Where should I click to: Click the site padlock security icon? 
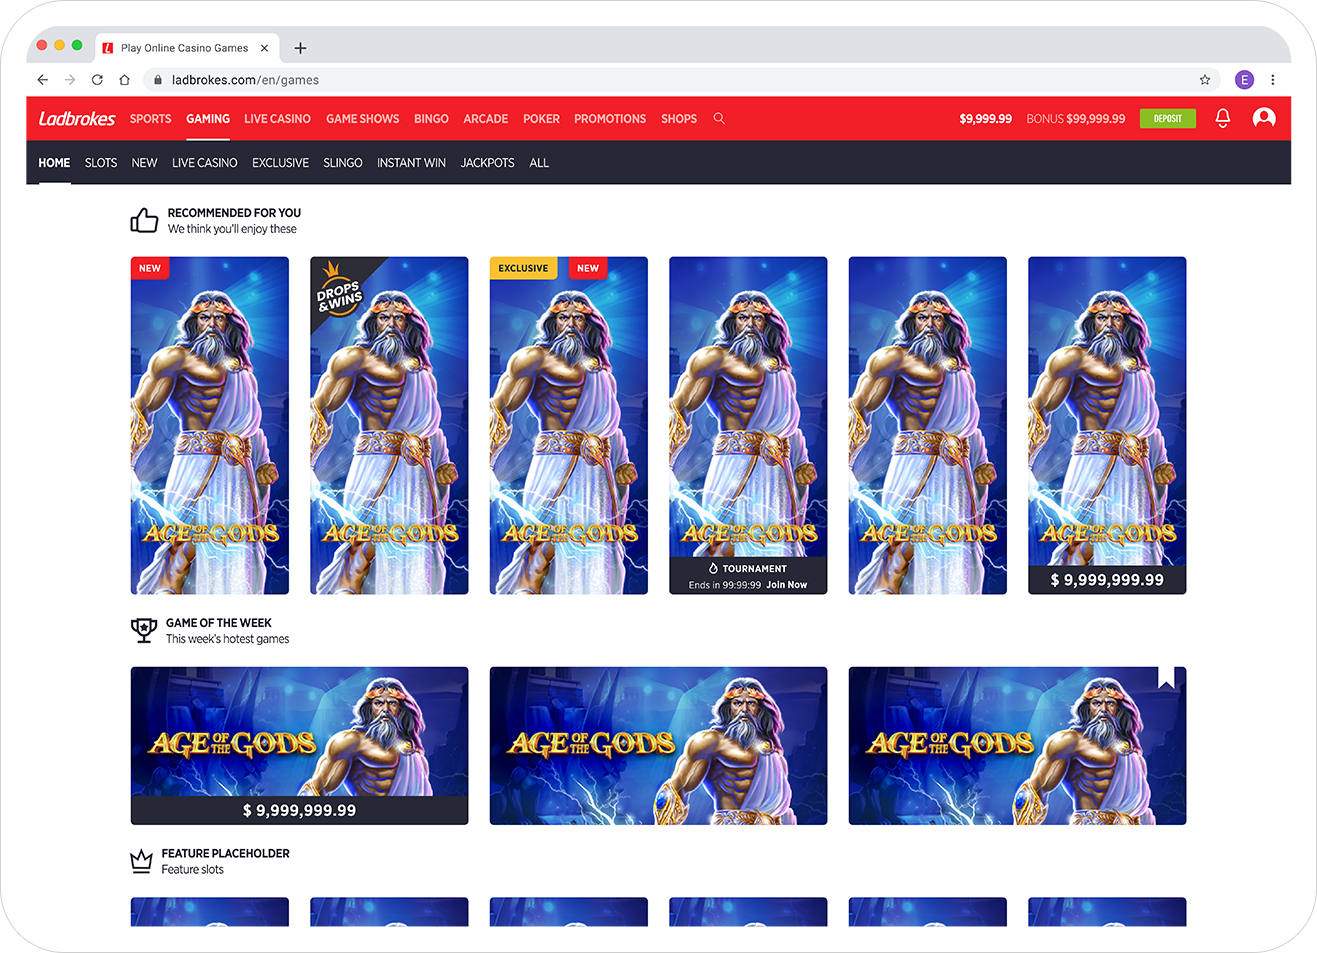point(157,80)
